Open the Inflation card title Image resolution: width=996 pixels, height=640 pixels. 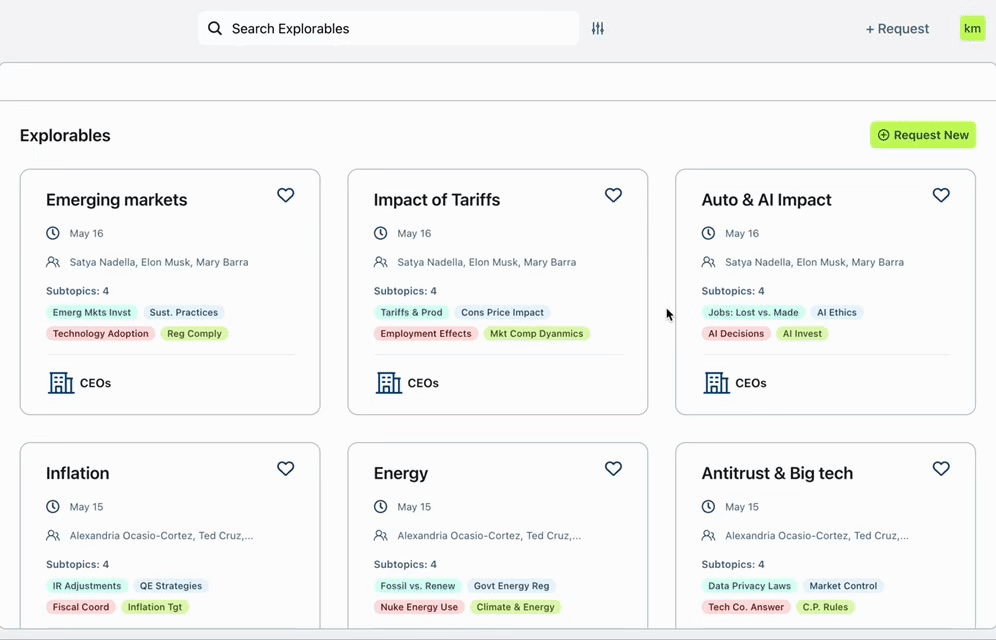pyautogui.click(x=77, y=473)
